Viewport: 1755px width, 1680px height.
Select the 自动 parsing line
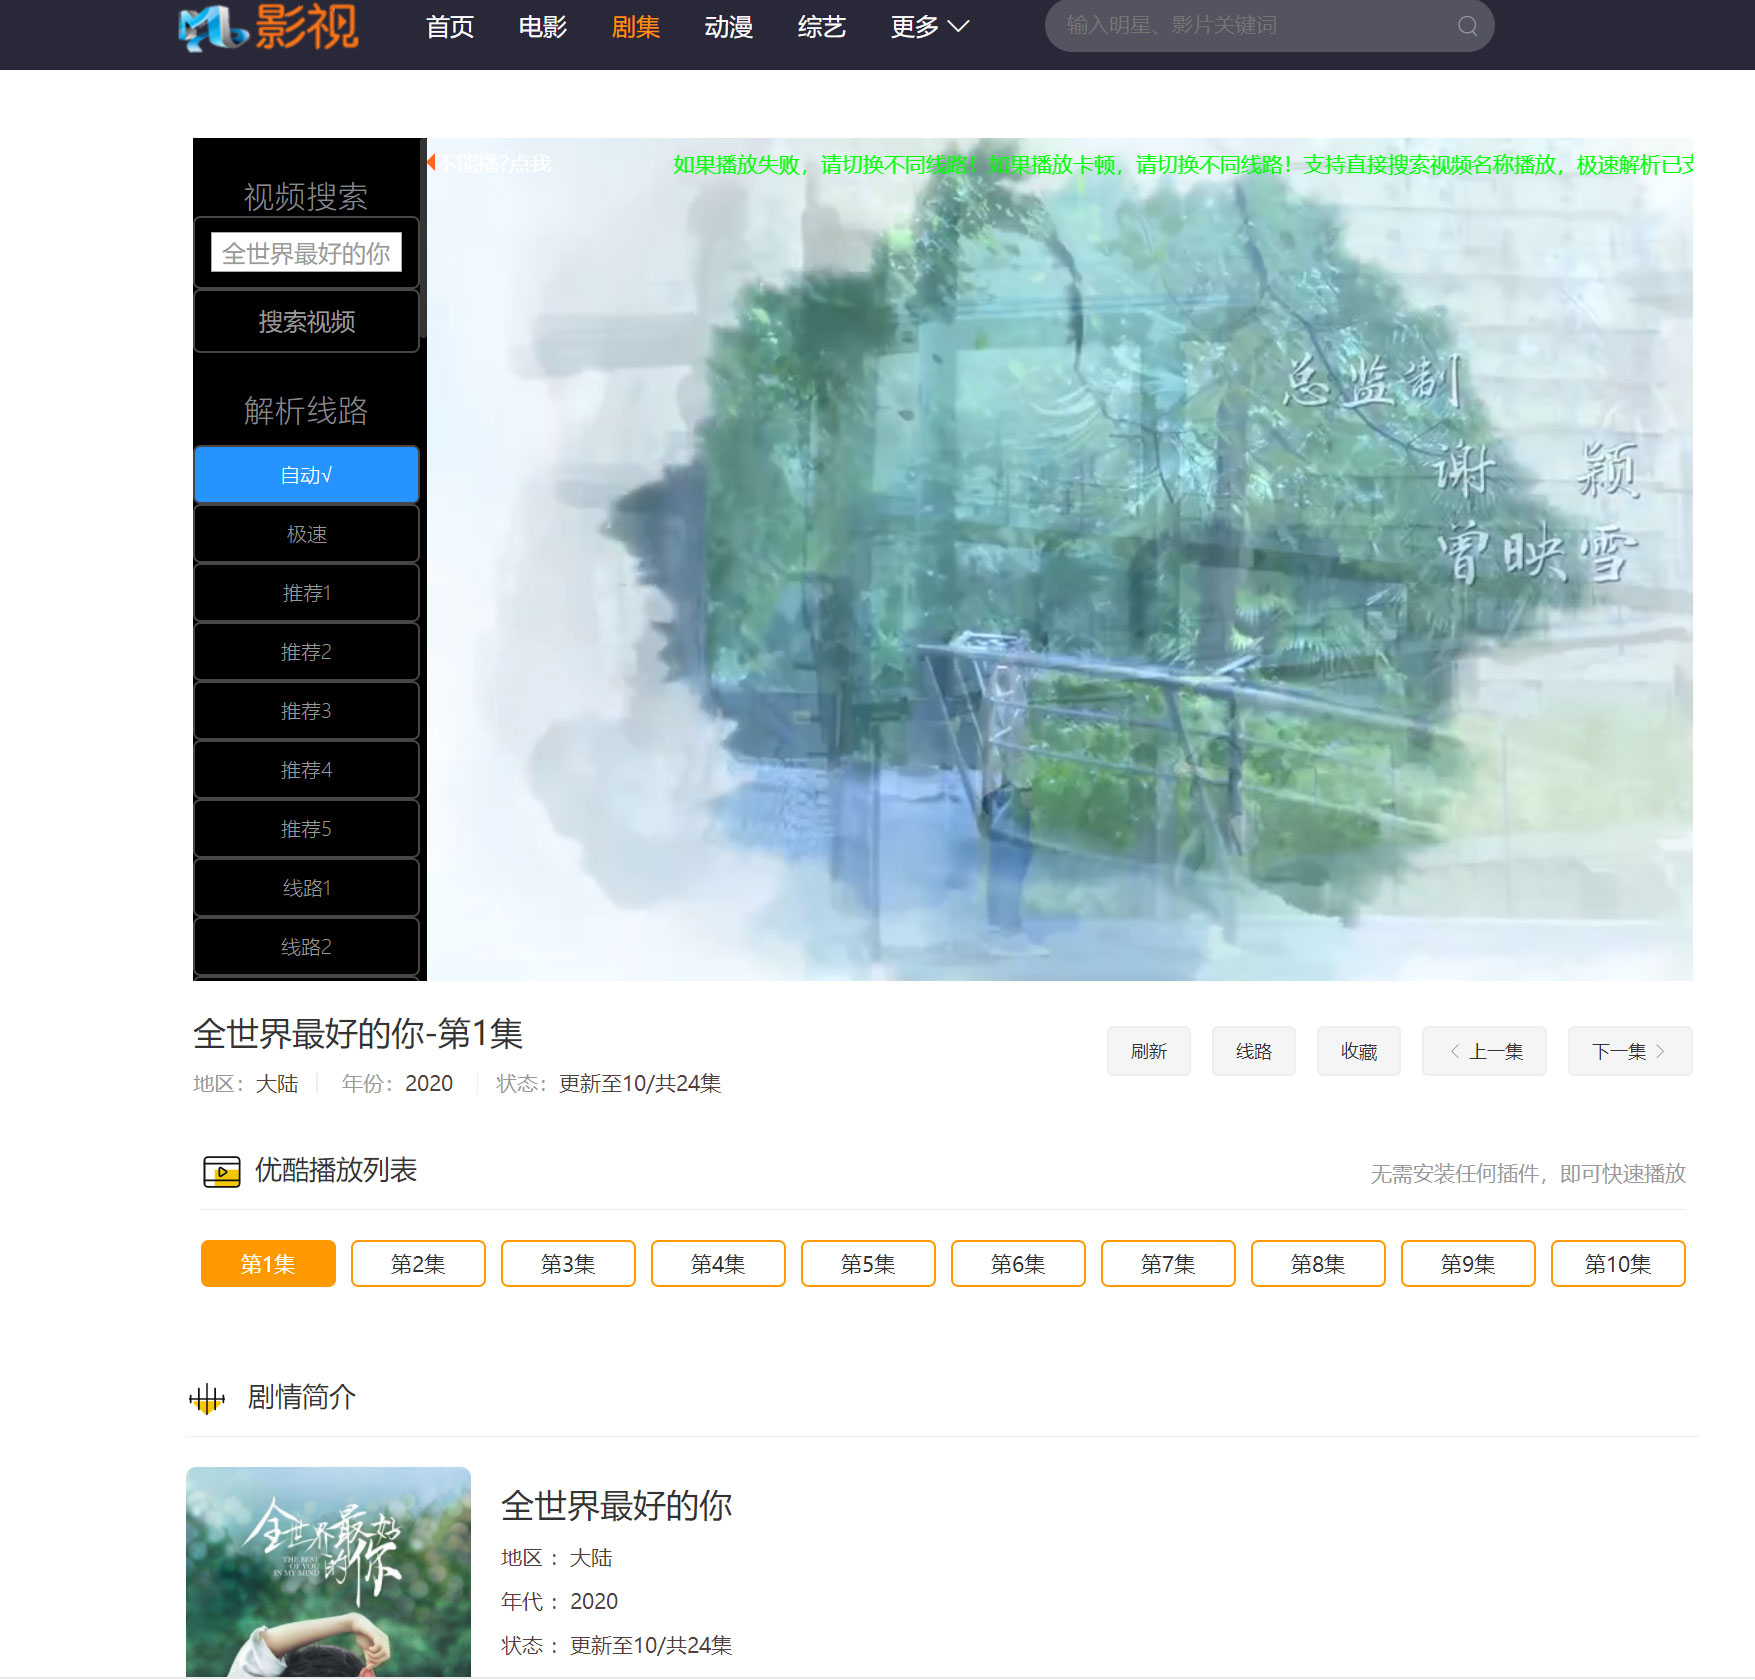tap(306, 474)
